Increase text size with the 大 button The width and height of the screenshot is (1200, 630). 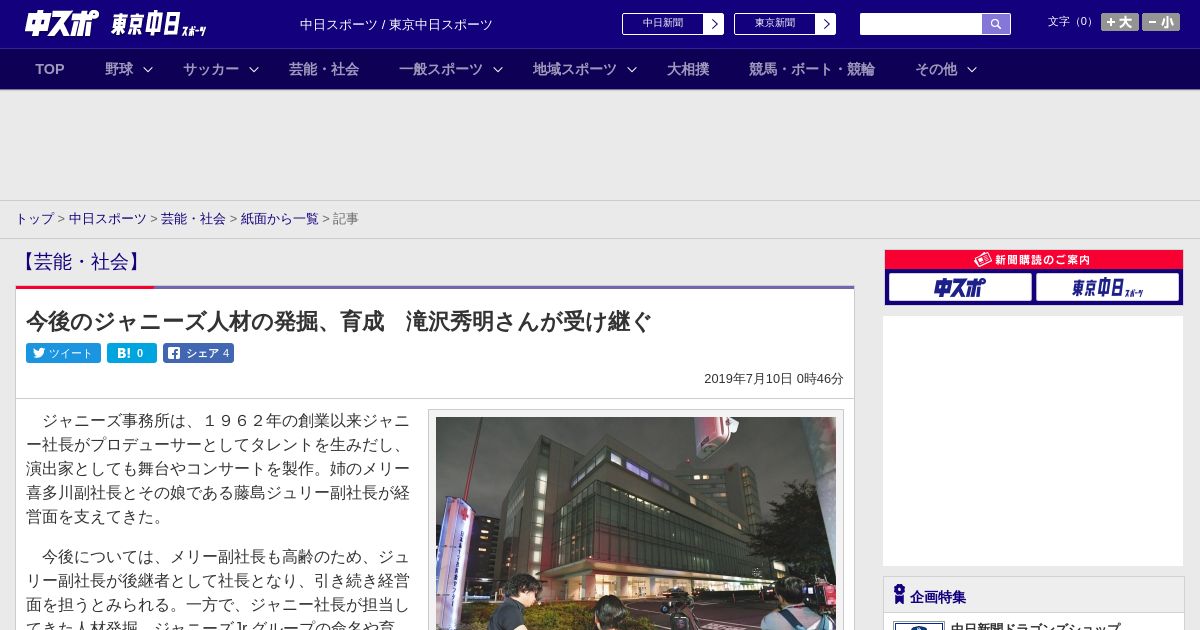coord(1120,22)
